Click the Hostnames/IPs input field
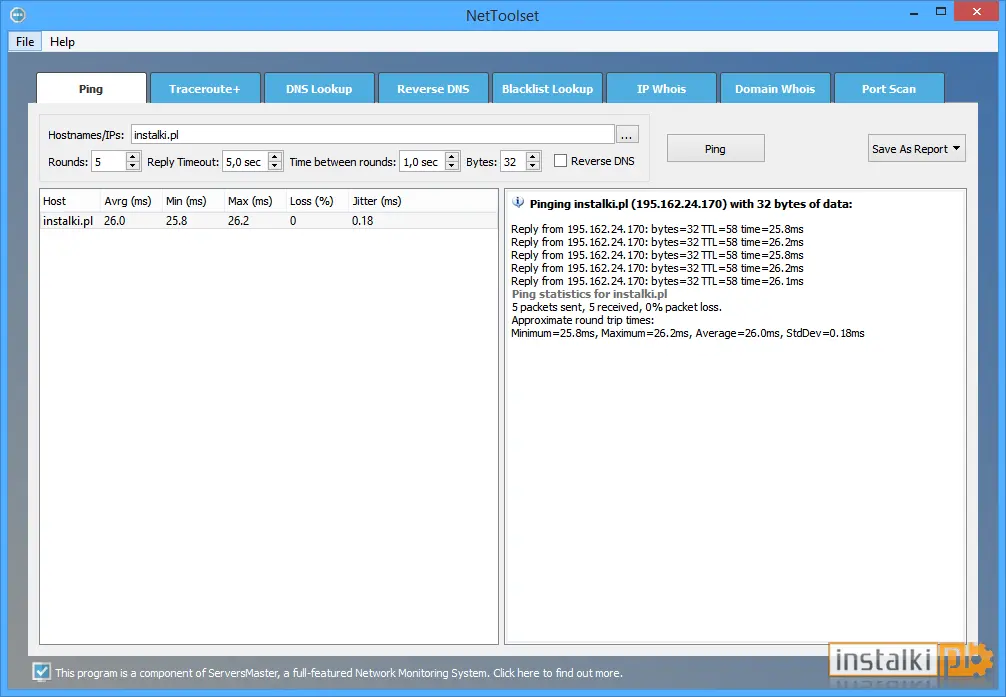The height and width of the screenshot is (697, 1006). coord(373,135)
